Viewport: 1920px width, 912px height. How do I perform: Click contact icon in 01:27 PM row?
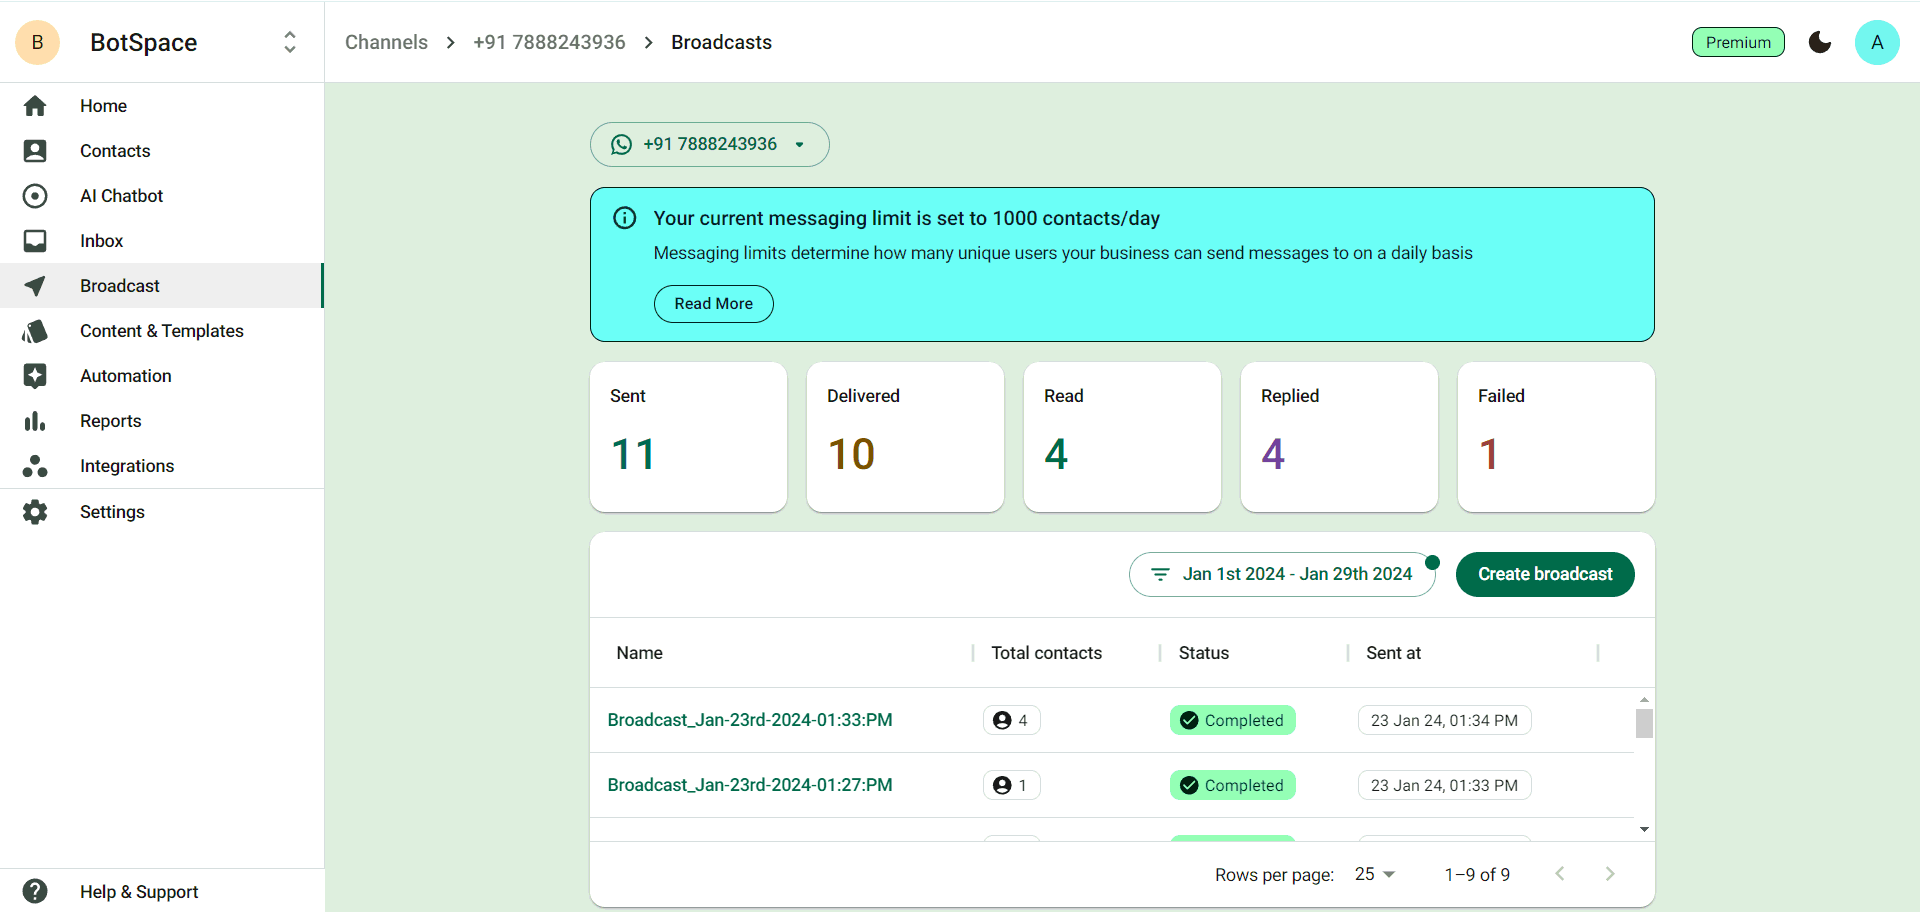click(1002, 785)
